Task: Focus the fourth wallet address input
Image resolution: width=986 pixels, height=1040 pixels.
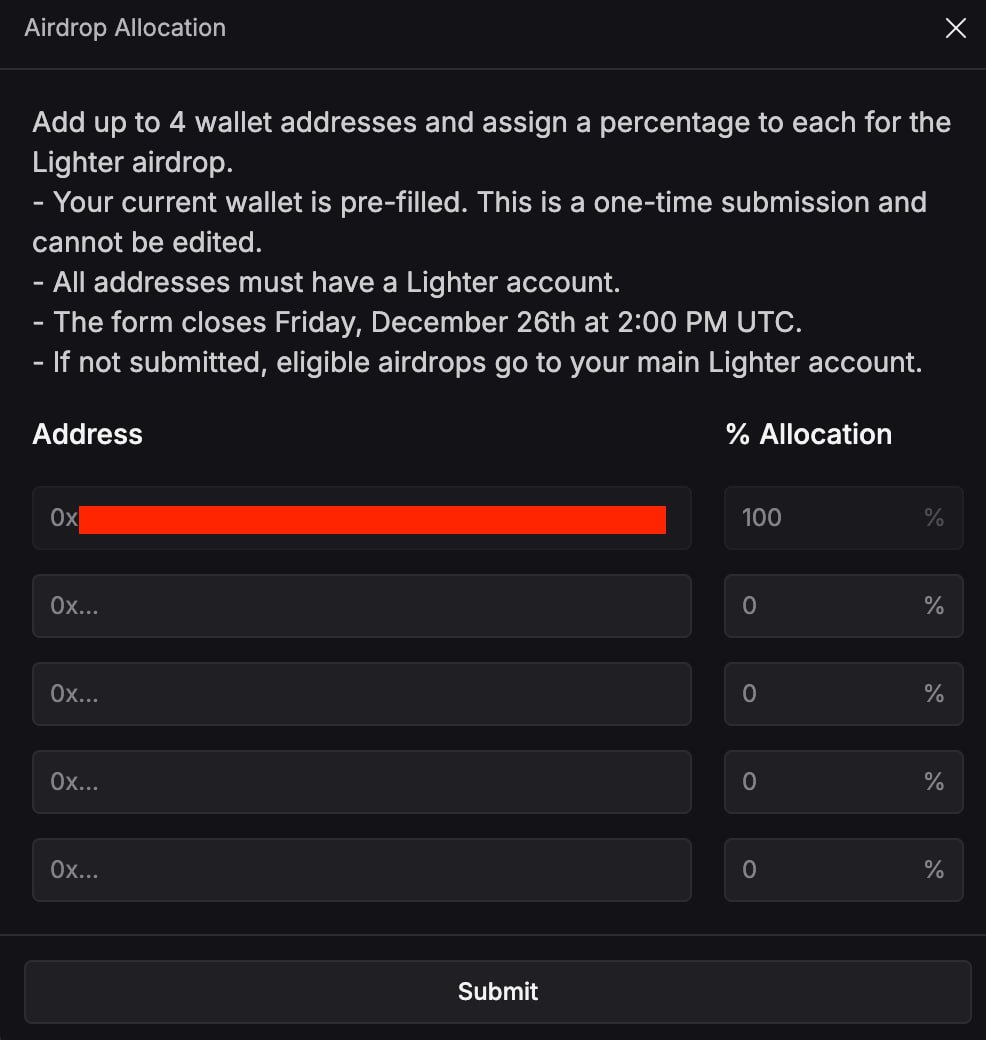Action: [x=361, y=782]
